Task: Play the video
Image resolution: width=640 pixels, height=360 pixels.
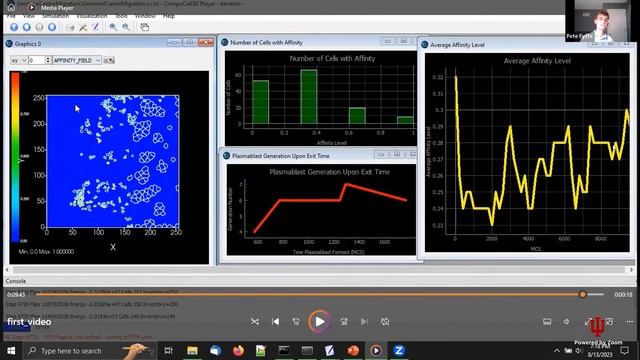Action: coord(320,322)
